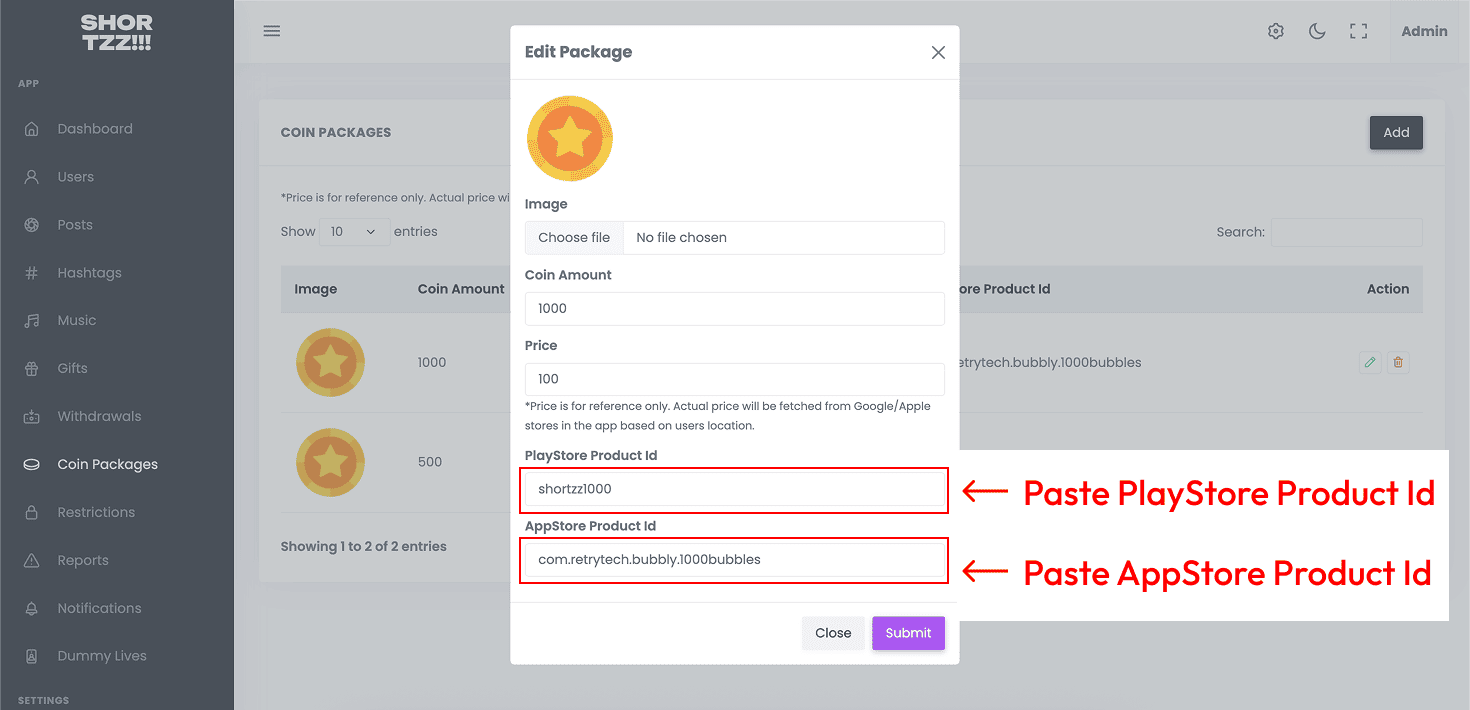Click Choose file to upload an image
Viewport: 1470px width, 710px height.
pos(573,237)
